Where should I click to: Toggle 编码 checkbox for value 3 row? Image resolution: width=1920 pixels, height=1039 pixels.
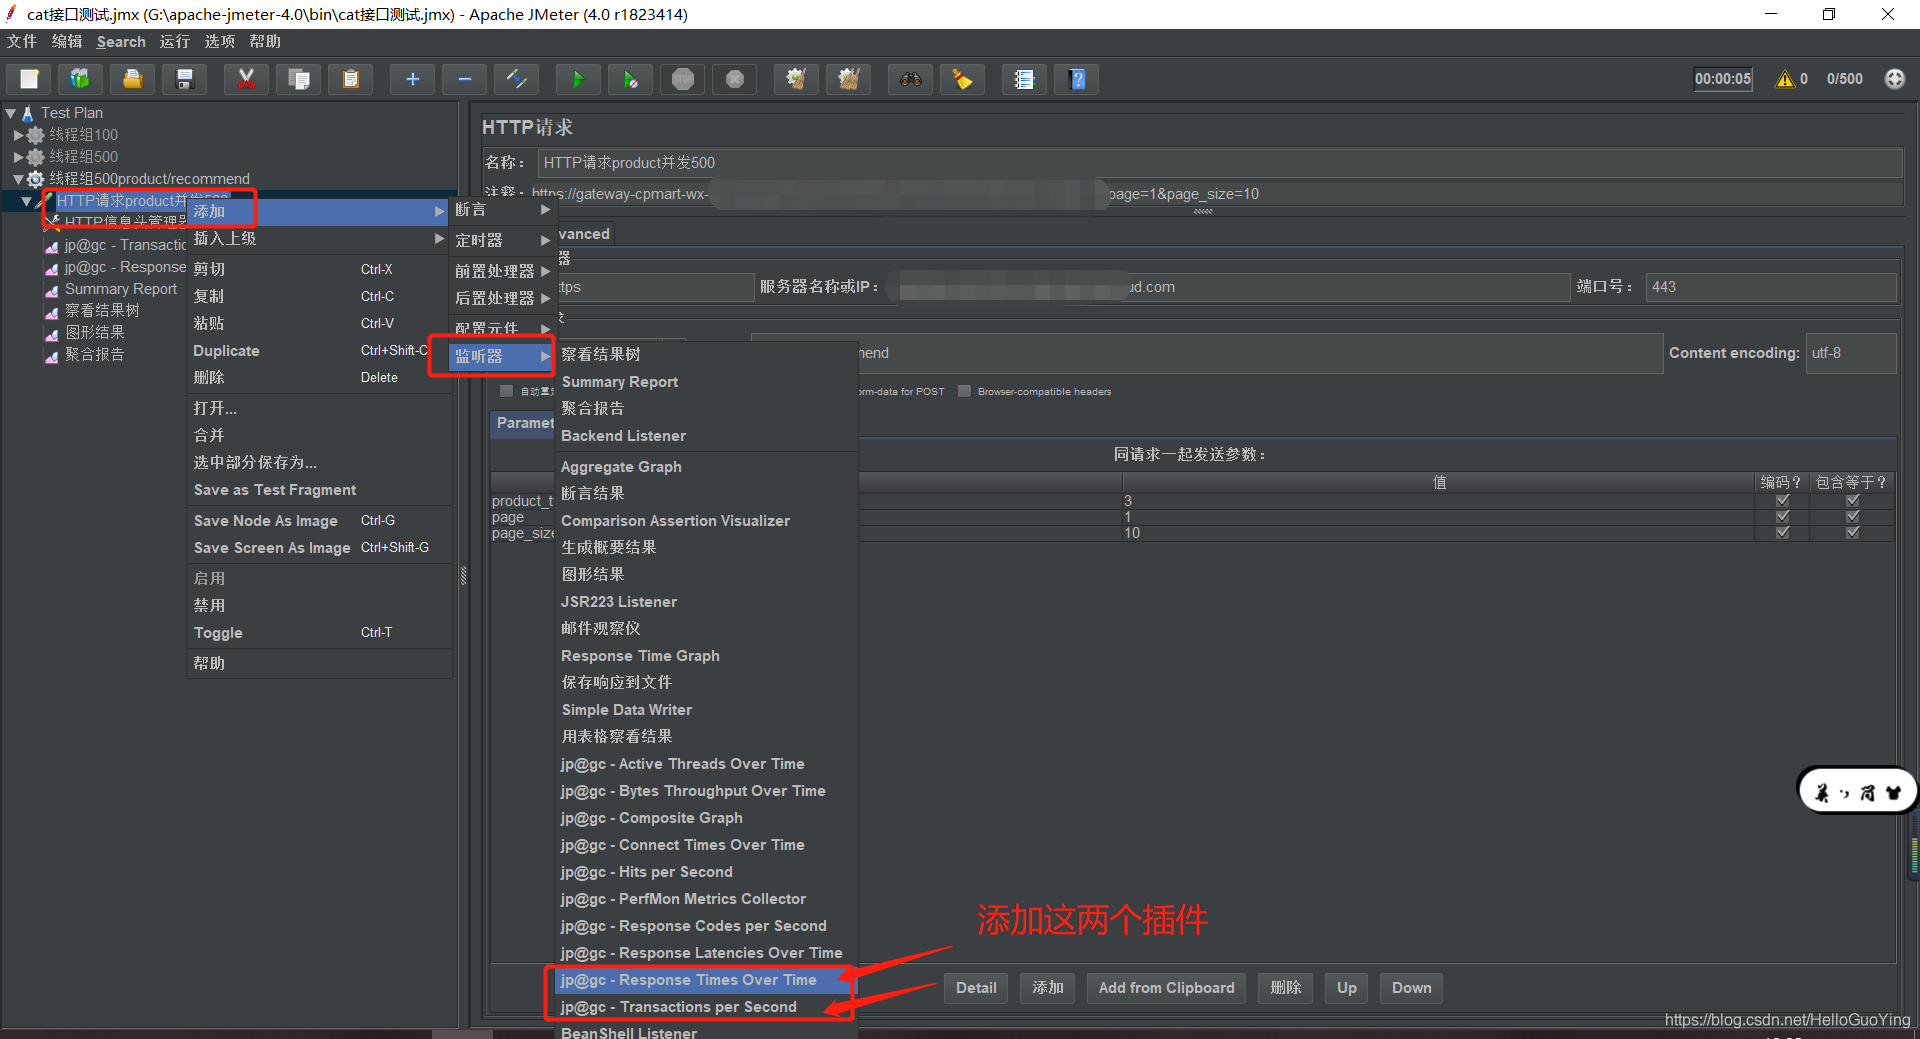[x=1783, y=501]
